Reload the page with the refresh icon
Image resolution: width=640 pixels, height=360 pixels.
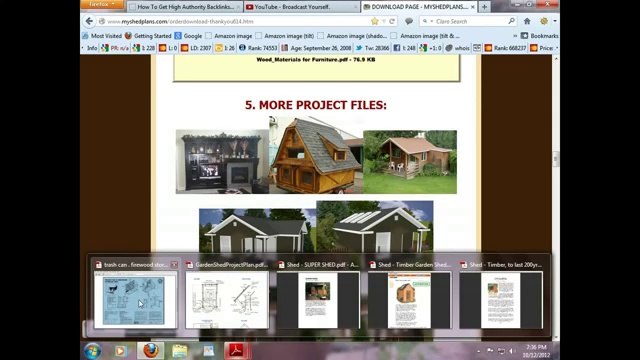(x=392, y=21)
